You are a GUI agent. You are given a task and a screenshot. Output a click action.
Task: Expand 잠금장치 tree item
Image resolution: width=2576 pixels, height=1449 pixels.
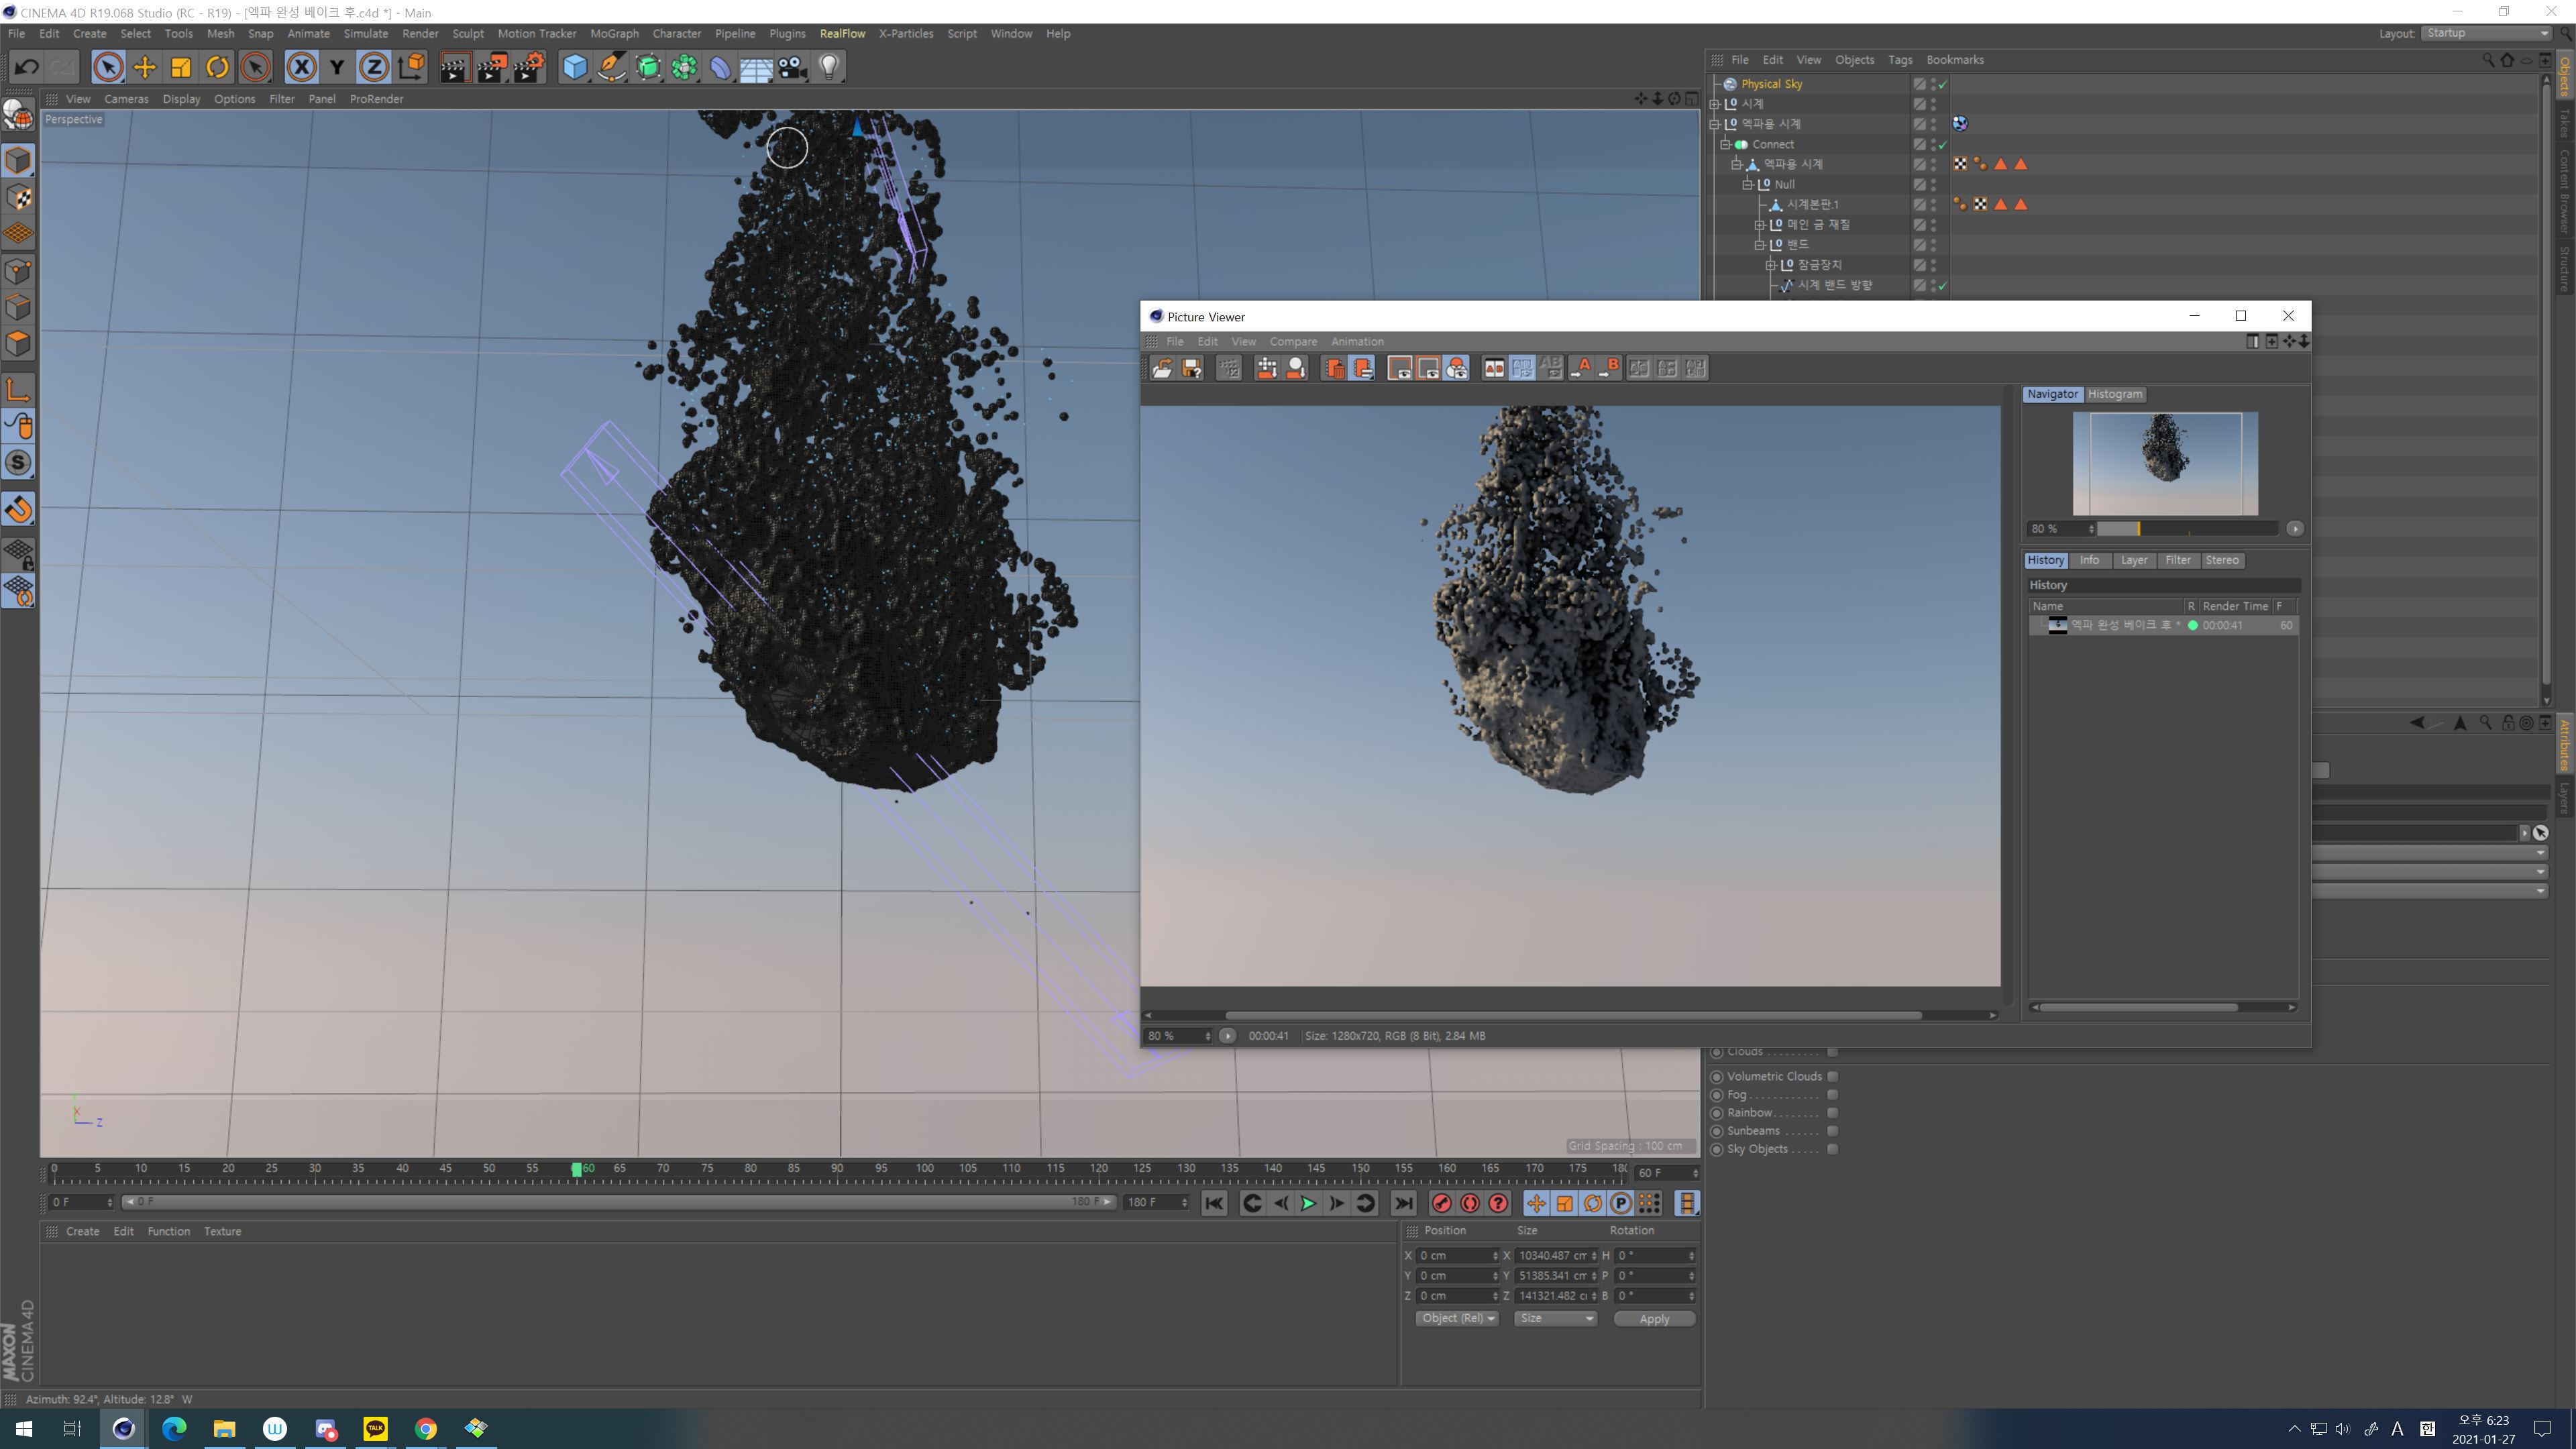point(1770,265)
